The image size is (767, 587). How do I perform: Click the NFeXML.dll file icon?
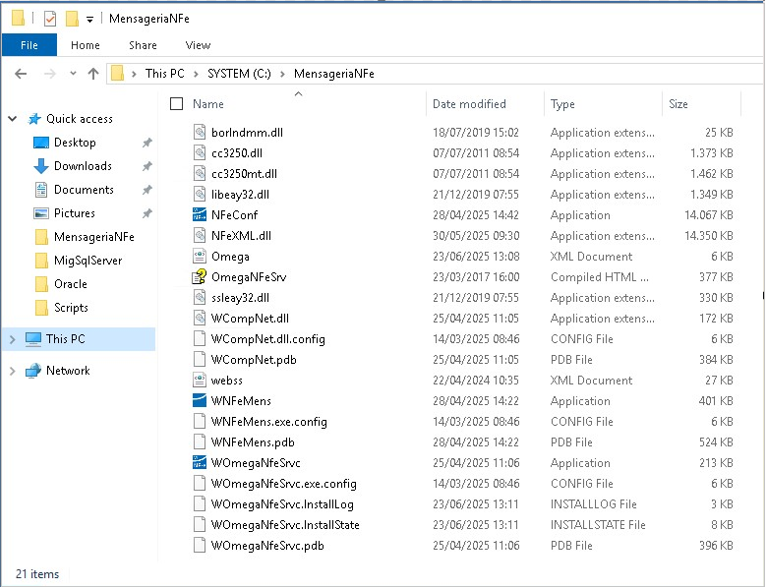coord(199,236)
